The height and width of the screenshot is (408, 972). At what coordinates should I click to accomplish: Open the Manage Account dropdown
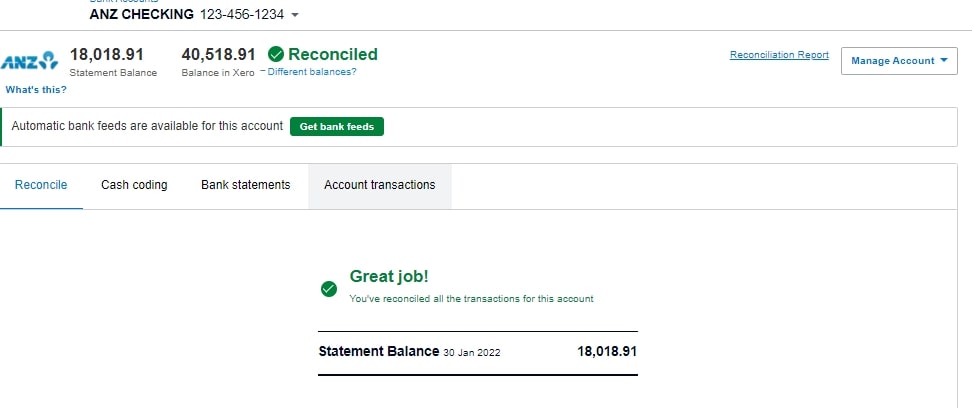[899, 61]
